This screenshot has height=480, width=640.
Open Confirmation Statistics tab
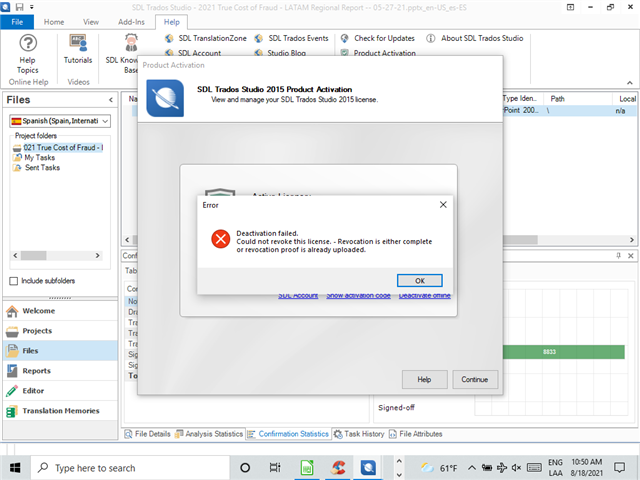[x=288, y=434]
